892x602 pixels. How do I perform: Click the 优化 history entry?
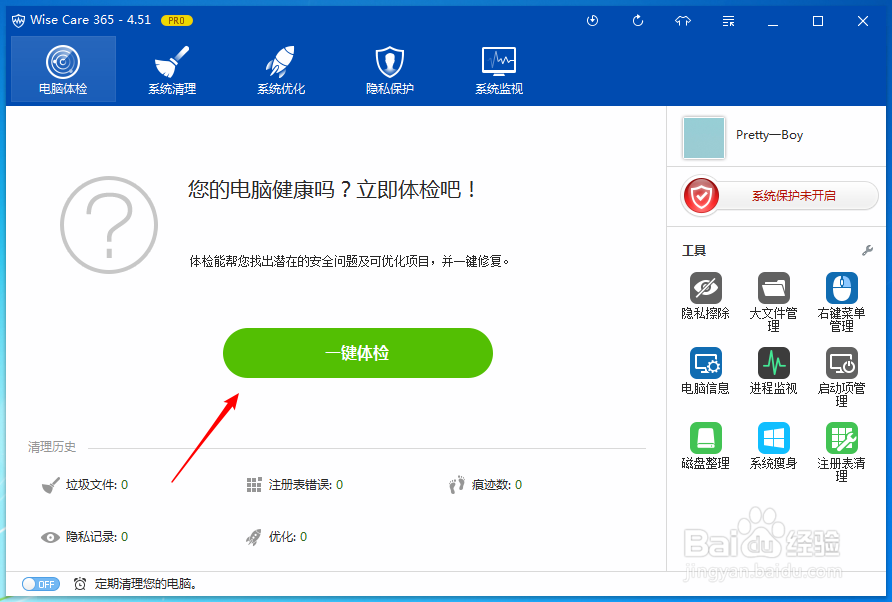click(x=276, y=537)
